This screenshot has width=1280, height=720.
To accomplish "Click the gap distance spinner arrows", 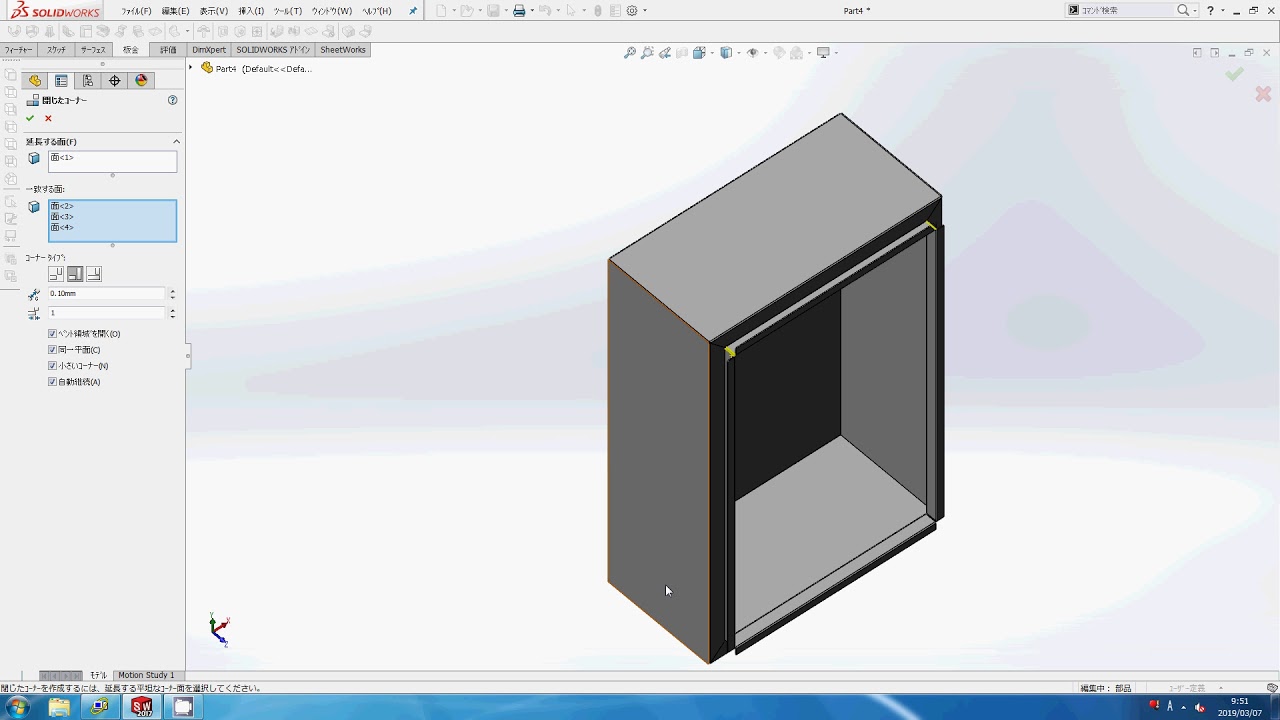I will 172,294.
